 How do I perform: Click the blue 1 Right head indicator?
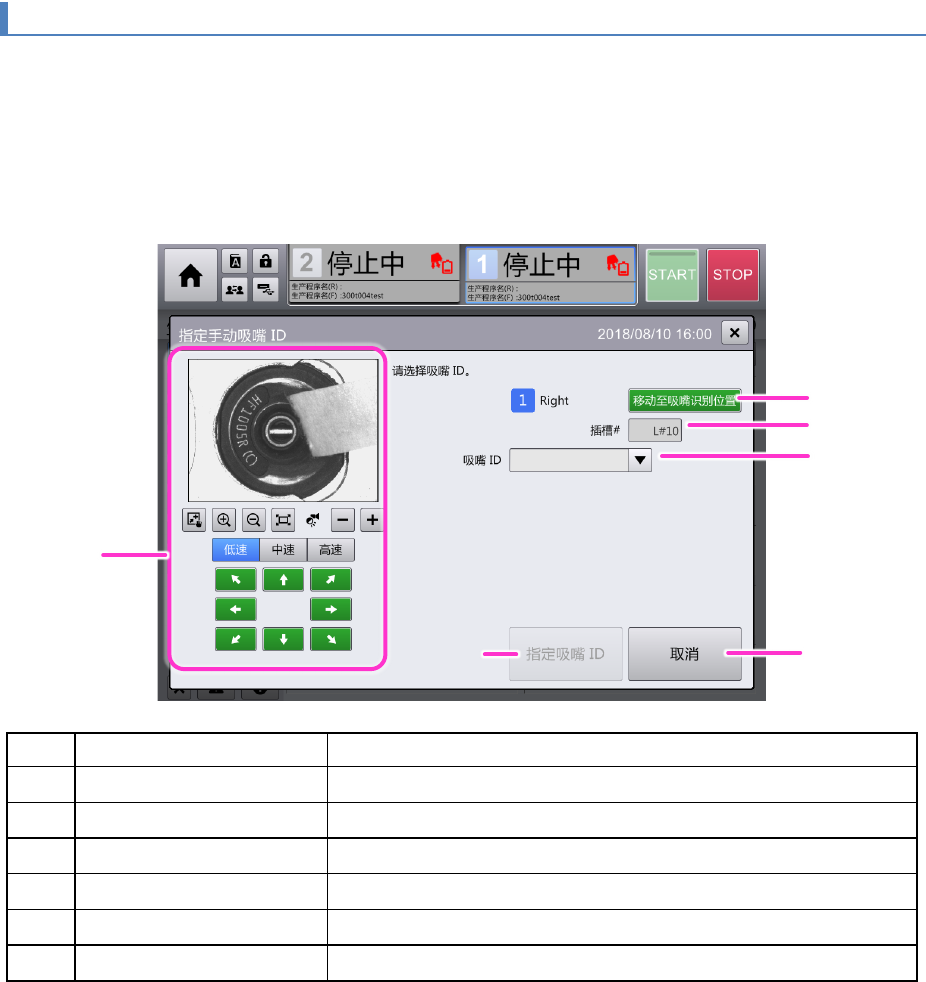pos(523,400)
